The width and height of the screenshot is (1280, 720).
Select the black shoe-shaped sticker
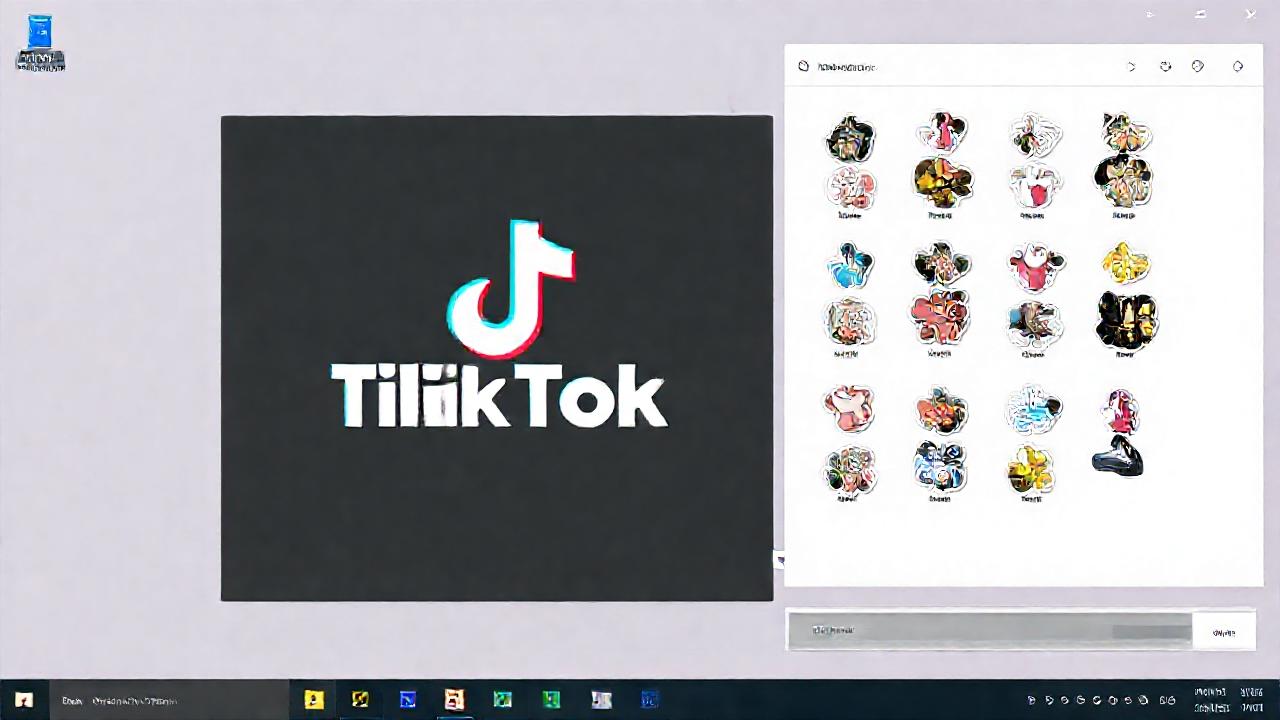coord(1117,456)
